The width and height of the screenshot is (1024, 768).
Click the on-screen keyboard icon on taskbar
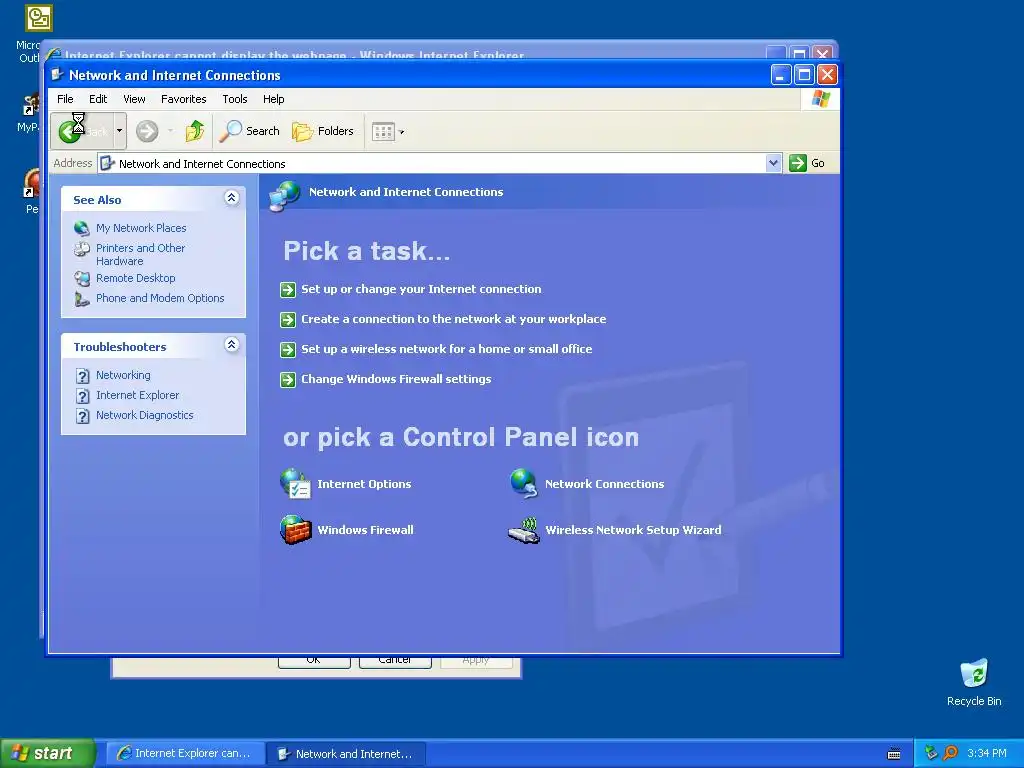click(x=894, y=754)
